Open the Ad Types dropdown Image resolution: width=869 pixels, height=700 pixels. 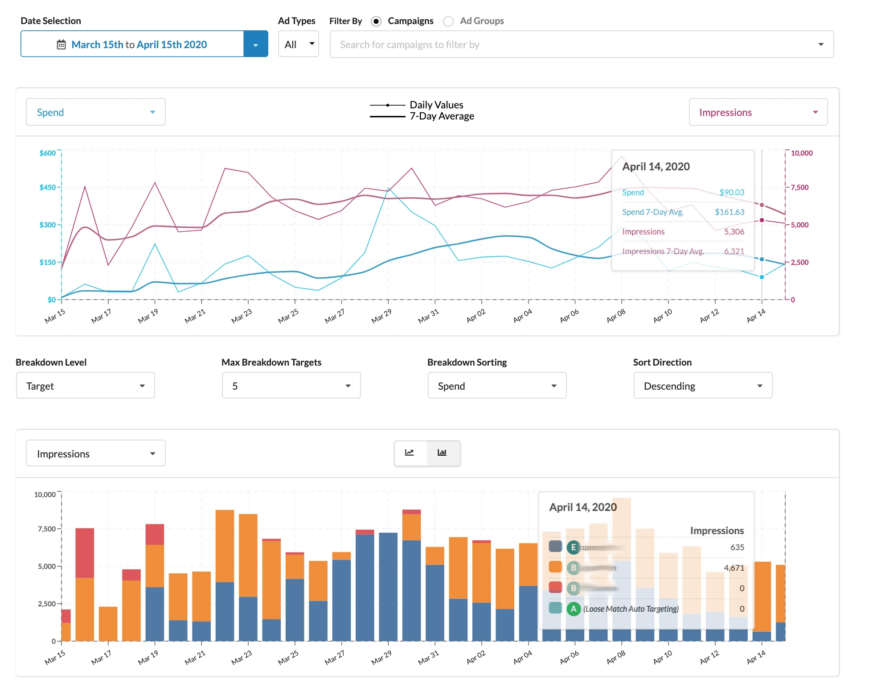tap(298, 43)
